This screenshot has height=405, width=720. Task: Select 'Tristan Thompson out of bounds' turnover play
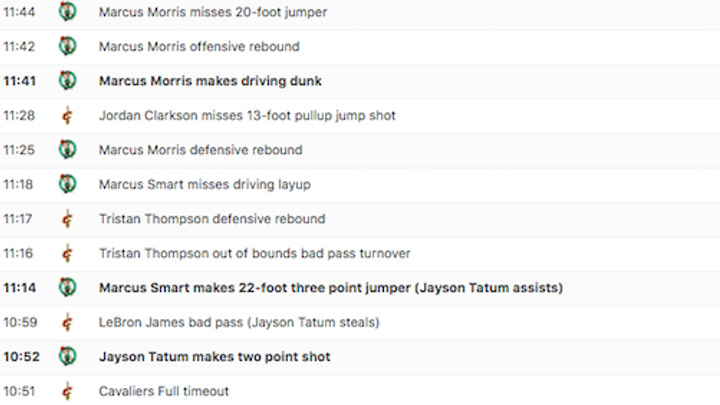(255, 253)
